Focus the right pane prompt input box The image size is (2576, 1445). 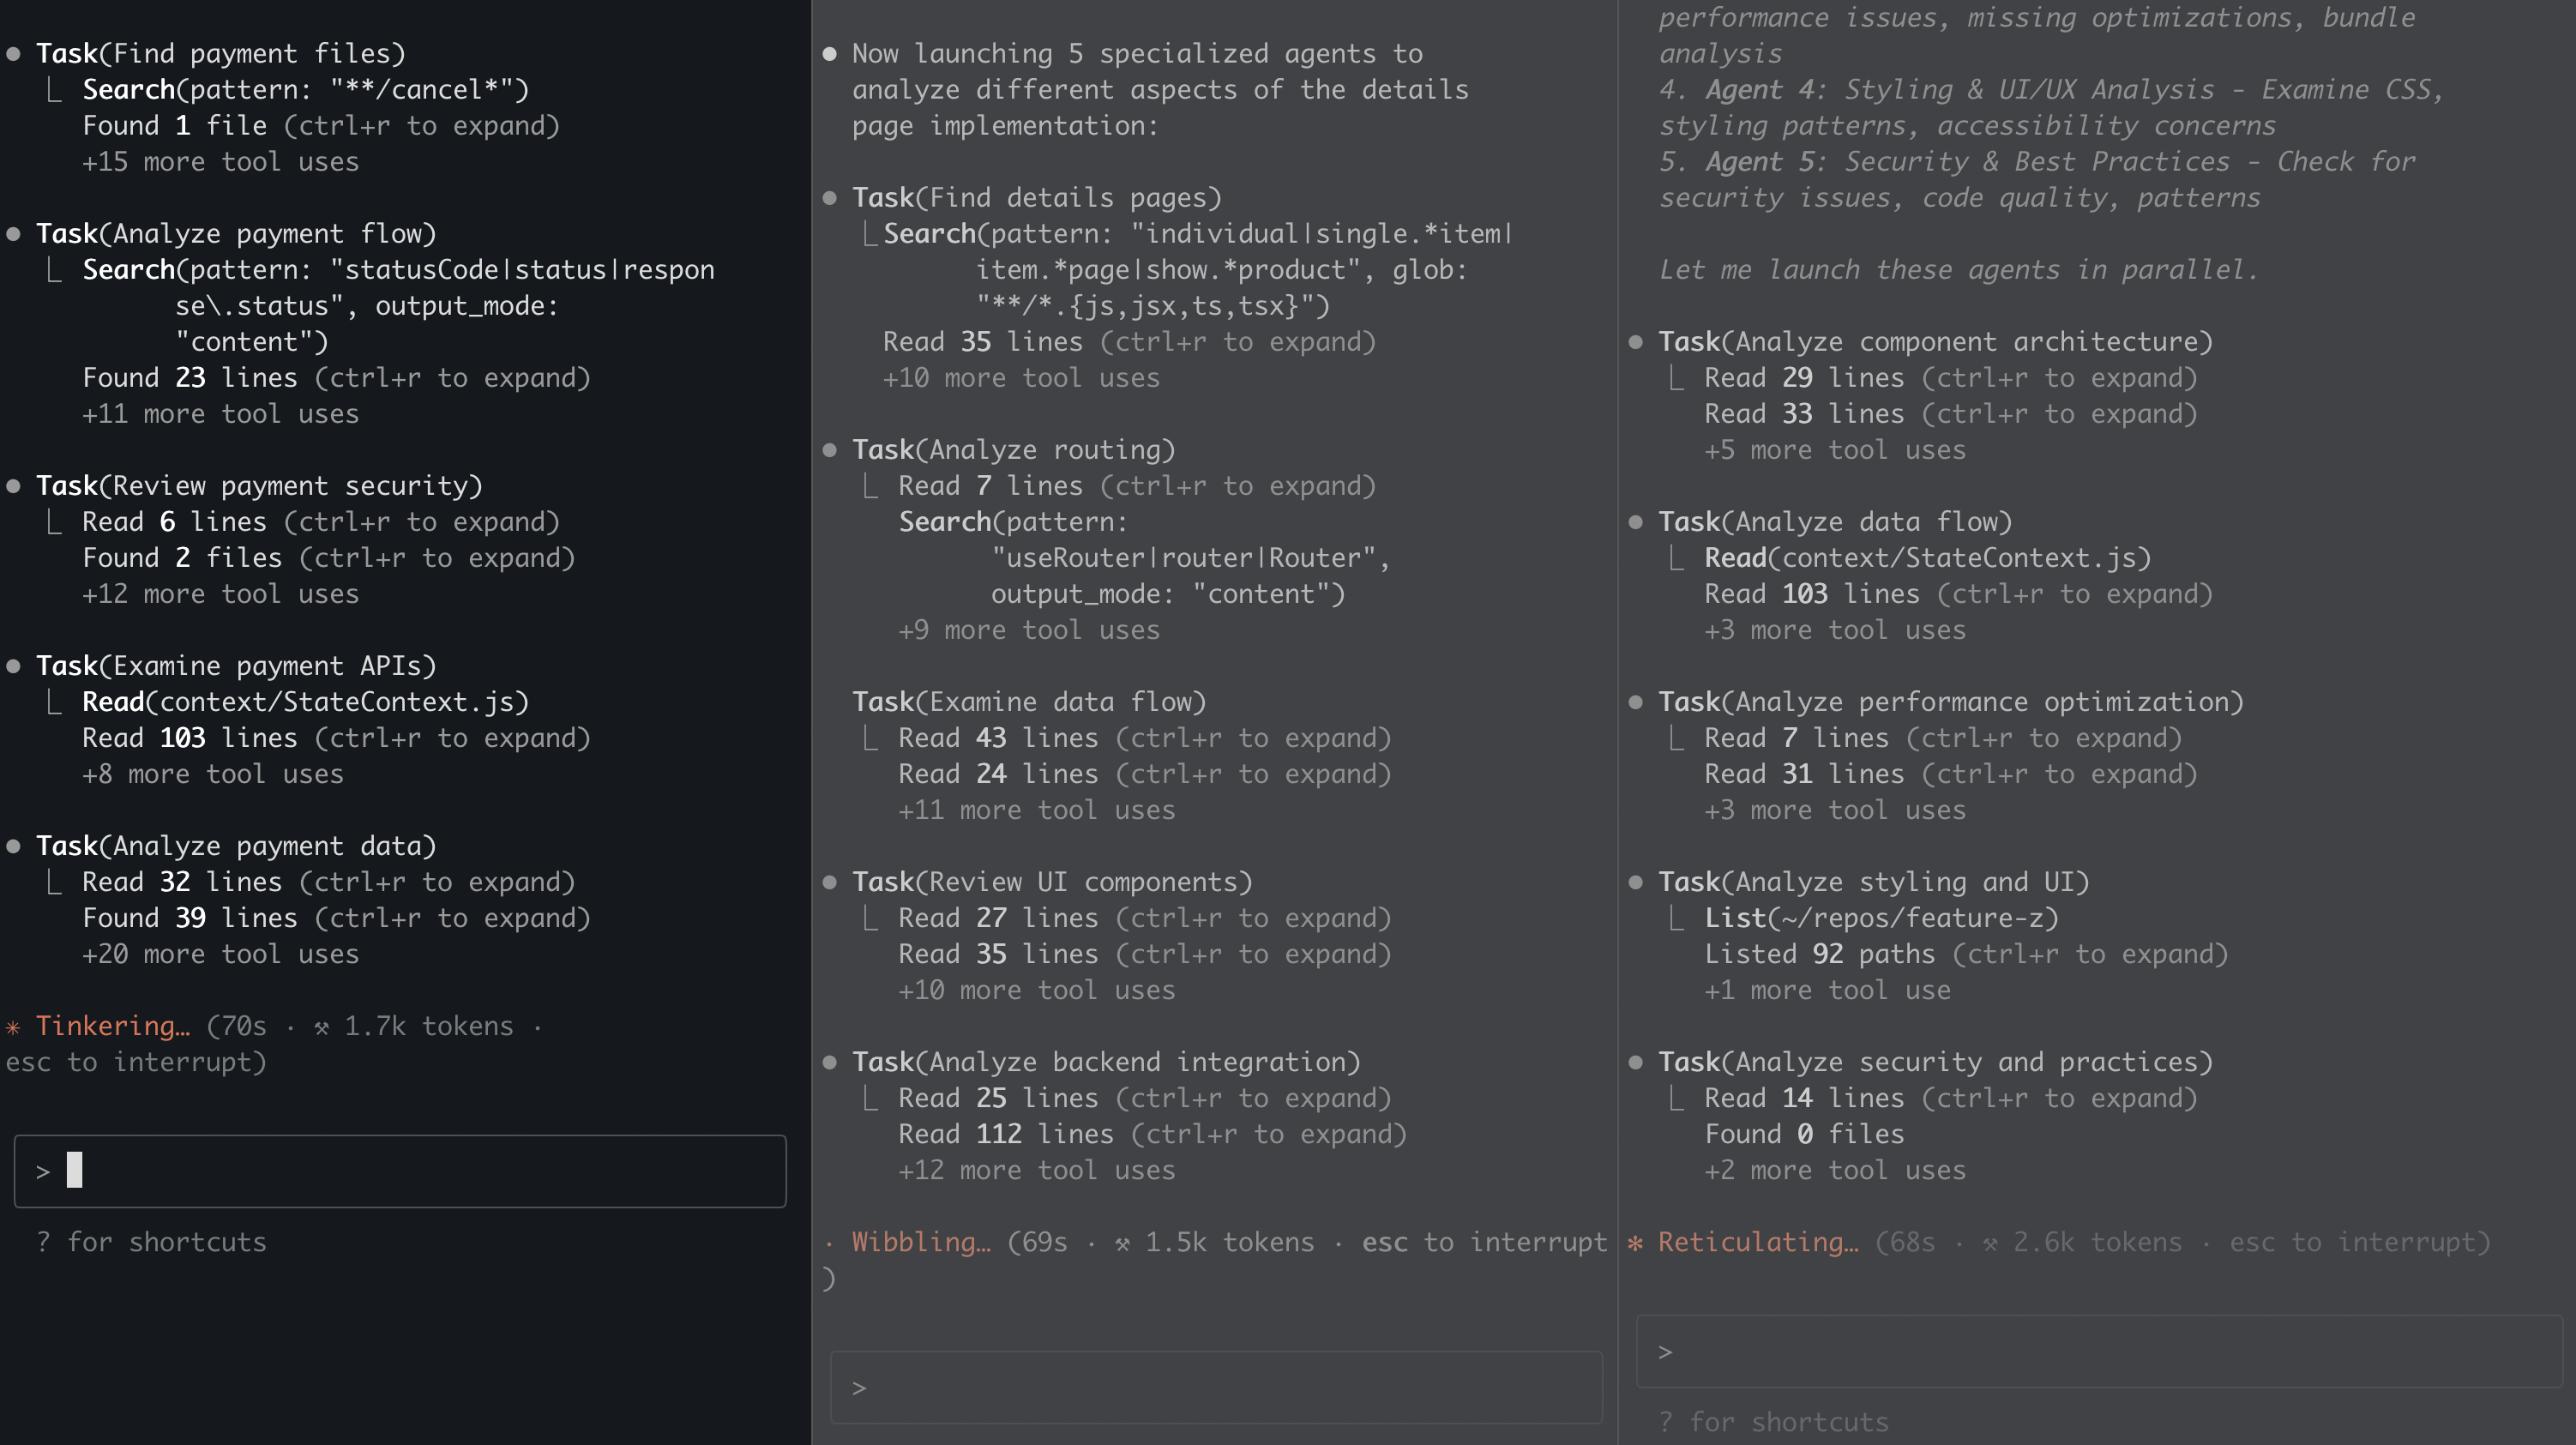tap(2098, 1351)
